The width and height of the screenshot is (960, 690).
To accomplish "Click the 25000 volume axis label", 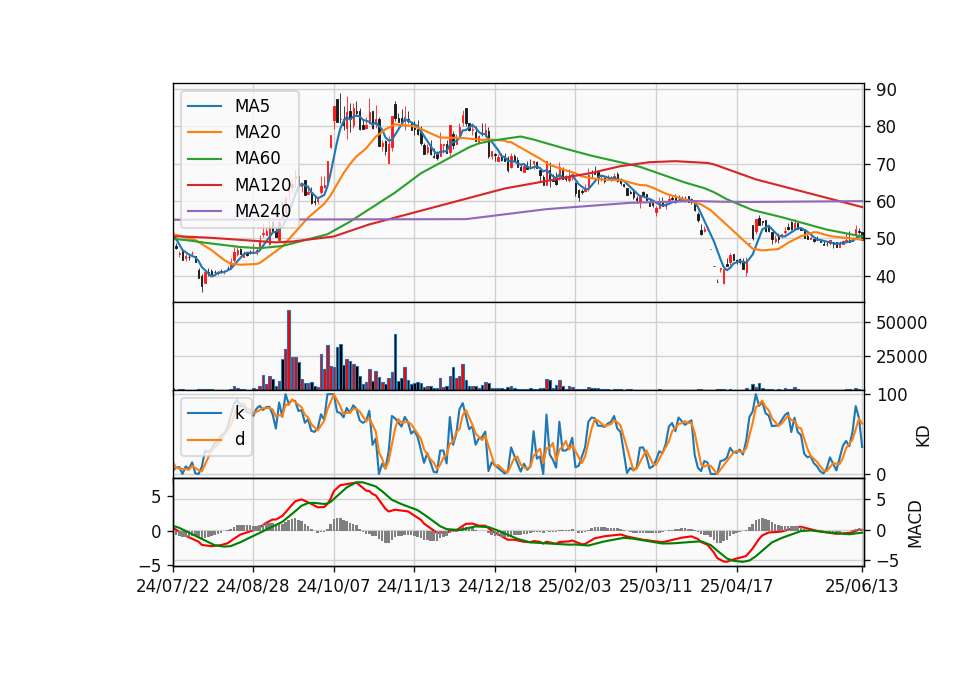I will point(901,357).
